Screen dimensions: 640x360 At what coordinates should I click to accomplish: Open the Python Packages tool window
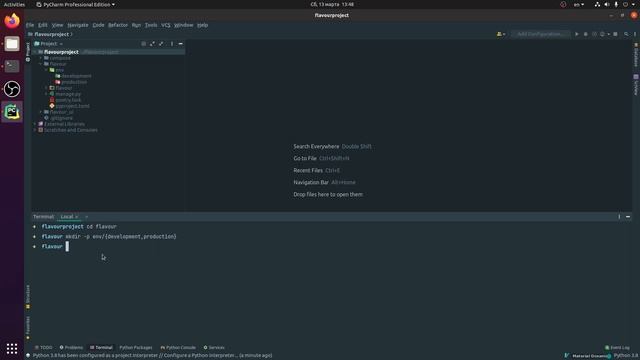point(136,348)
